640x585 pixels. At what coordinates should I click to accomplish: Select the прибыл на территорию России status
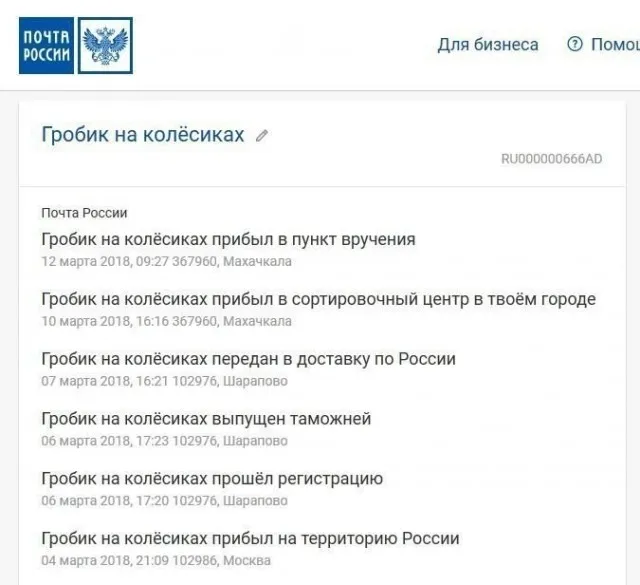250,539
